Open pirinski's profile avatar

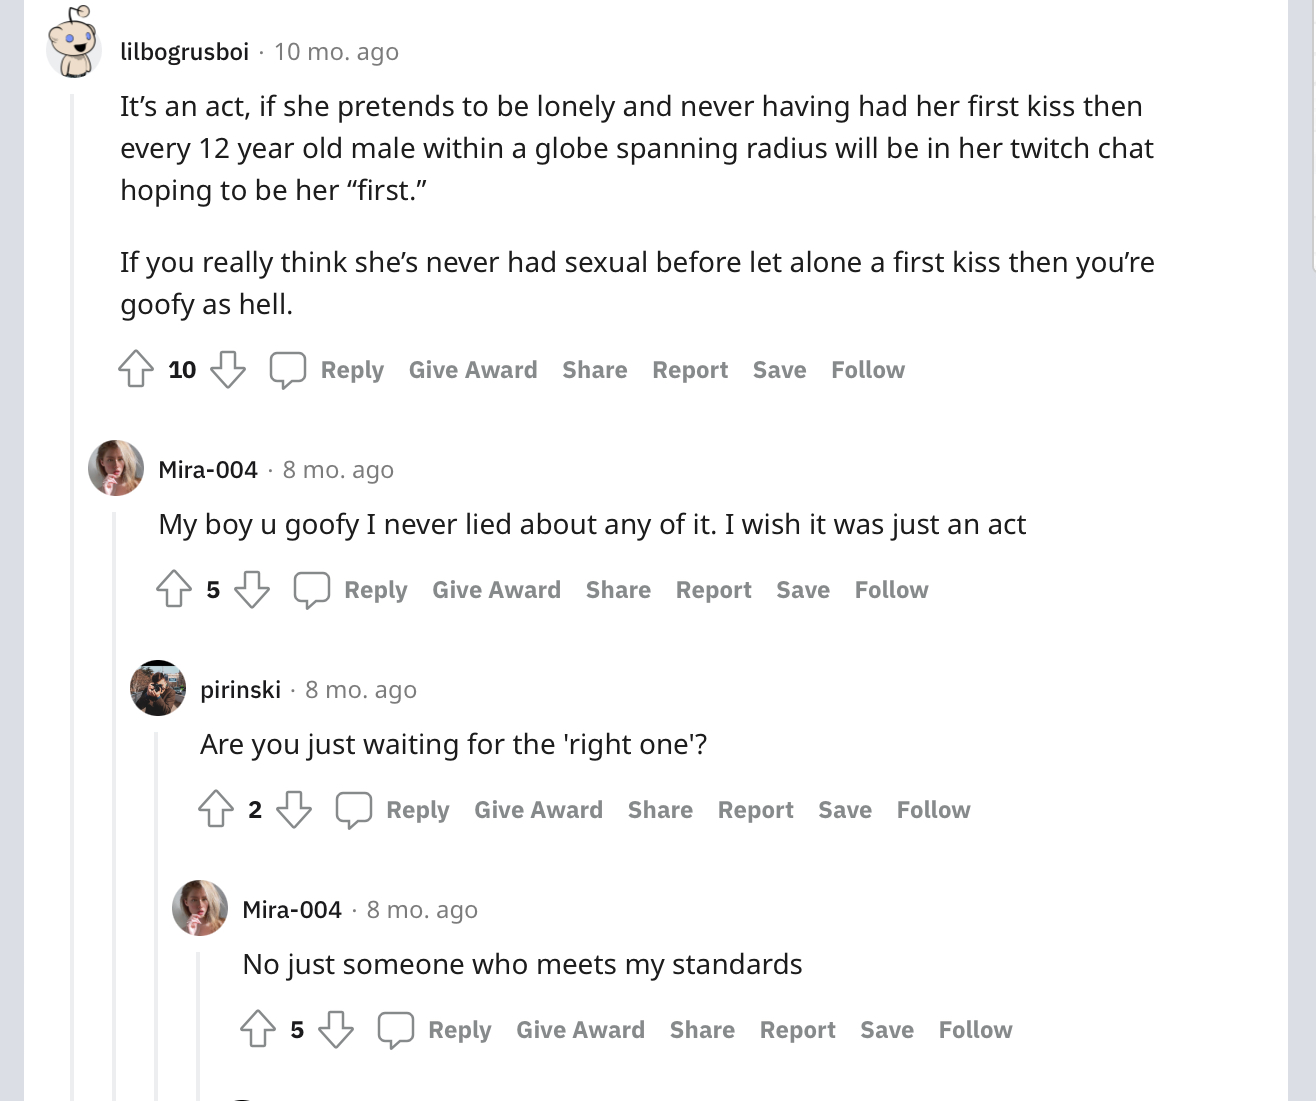click(x=158, y=688)
